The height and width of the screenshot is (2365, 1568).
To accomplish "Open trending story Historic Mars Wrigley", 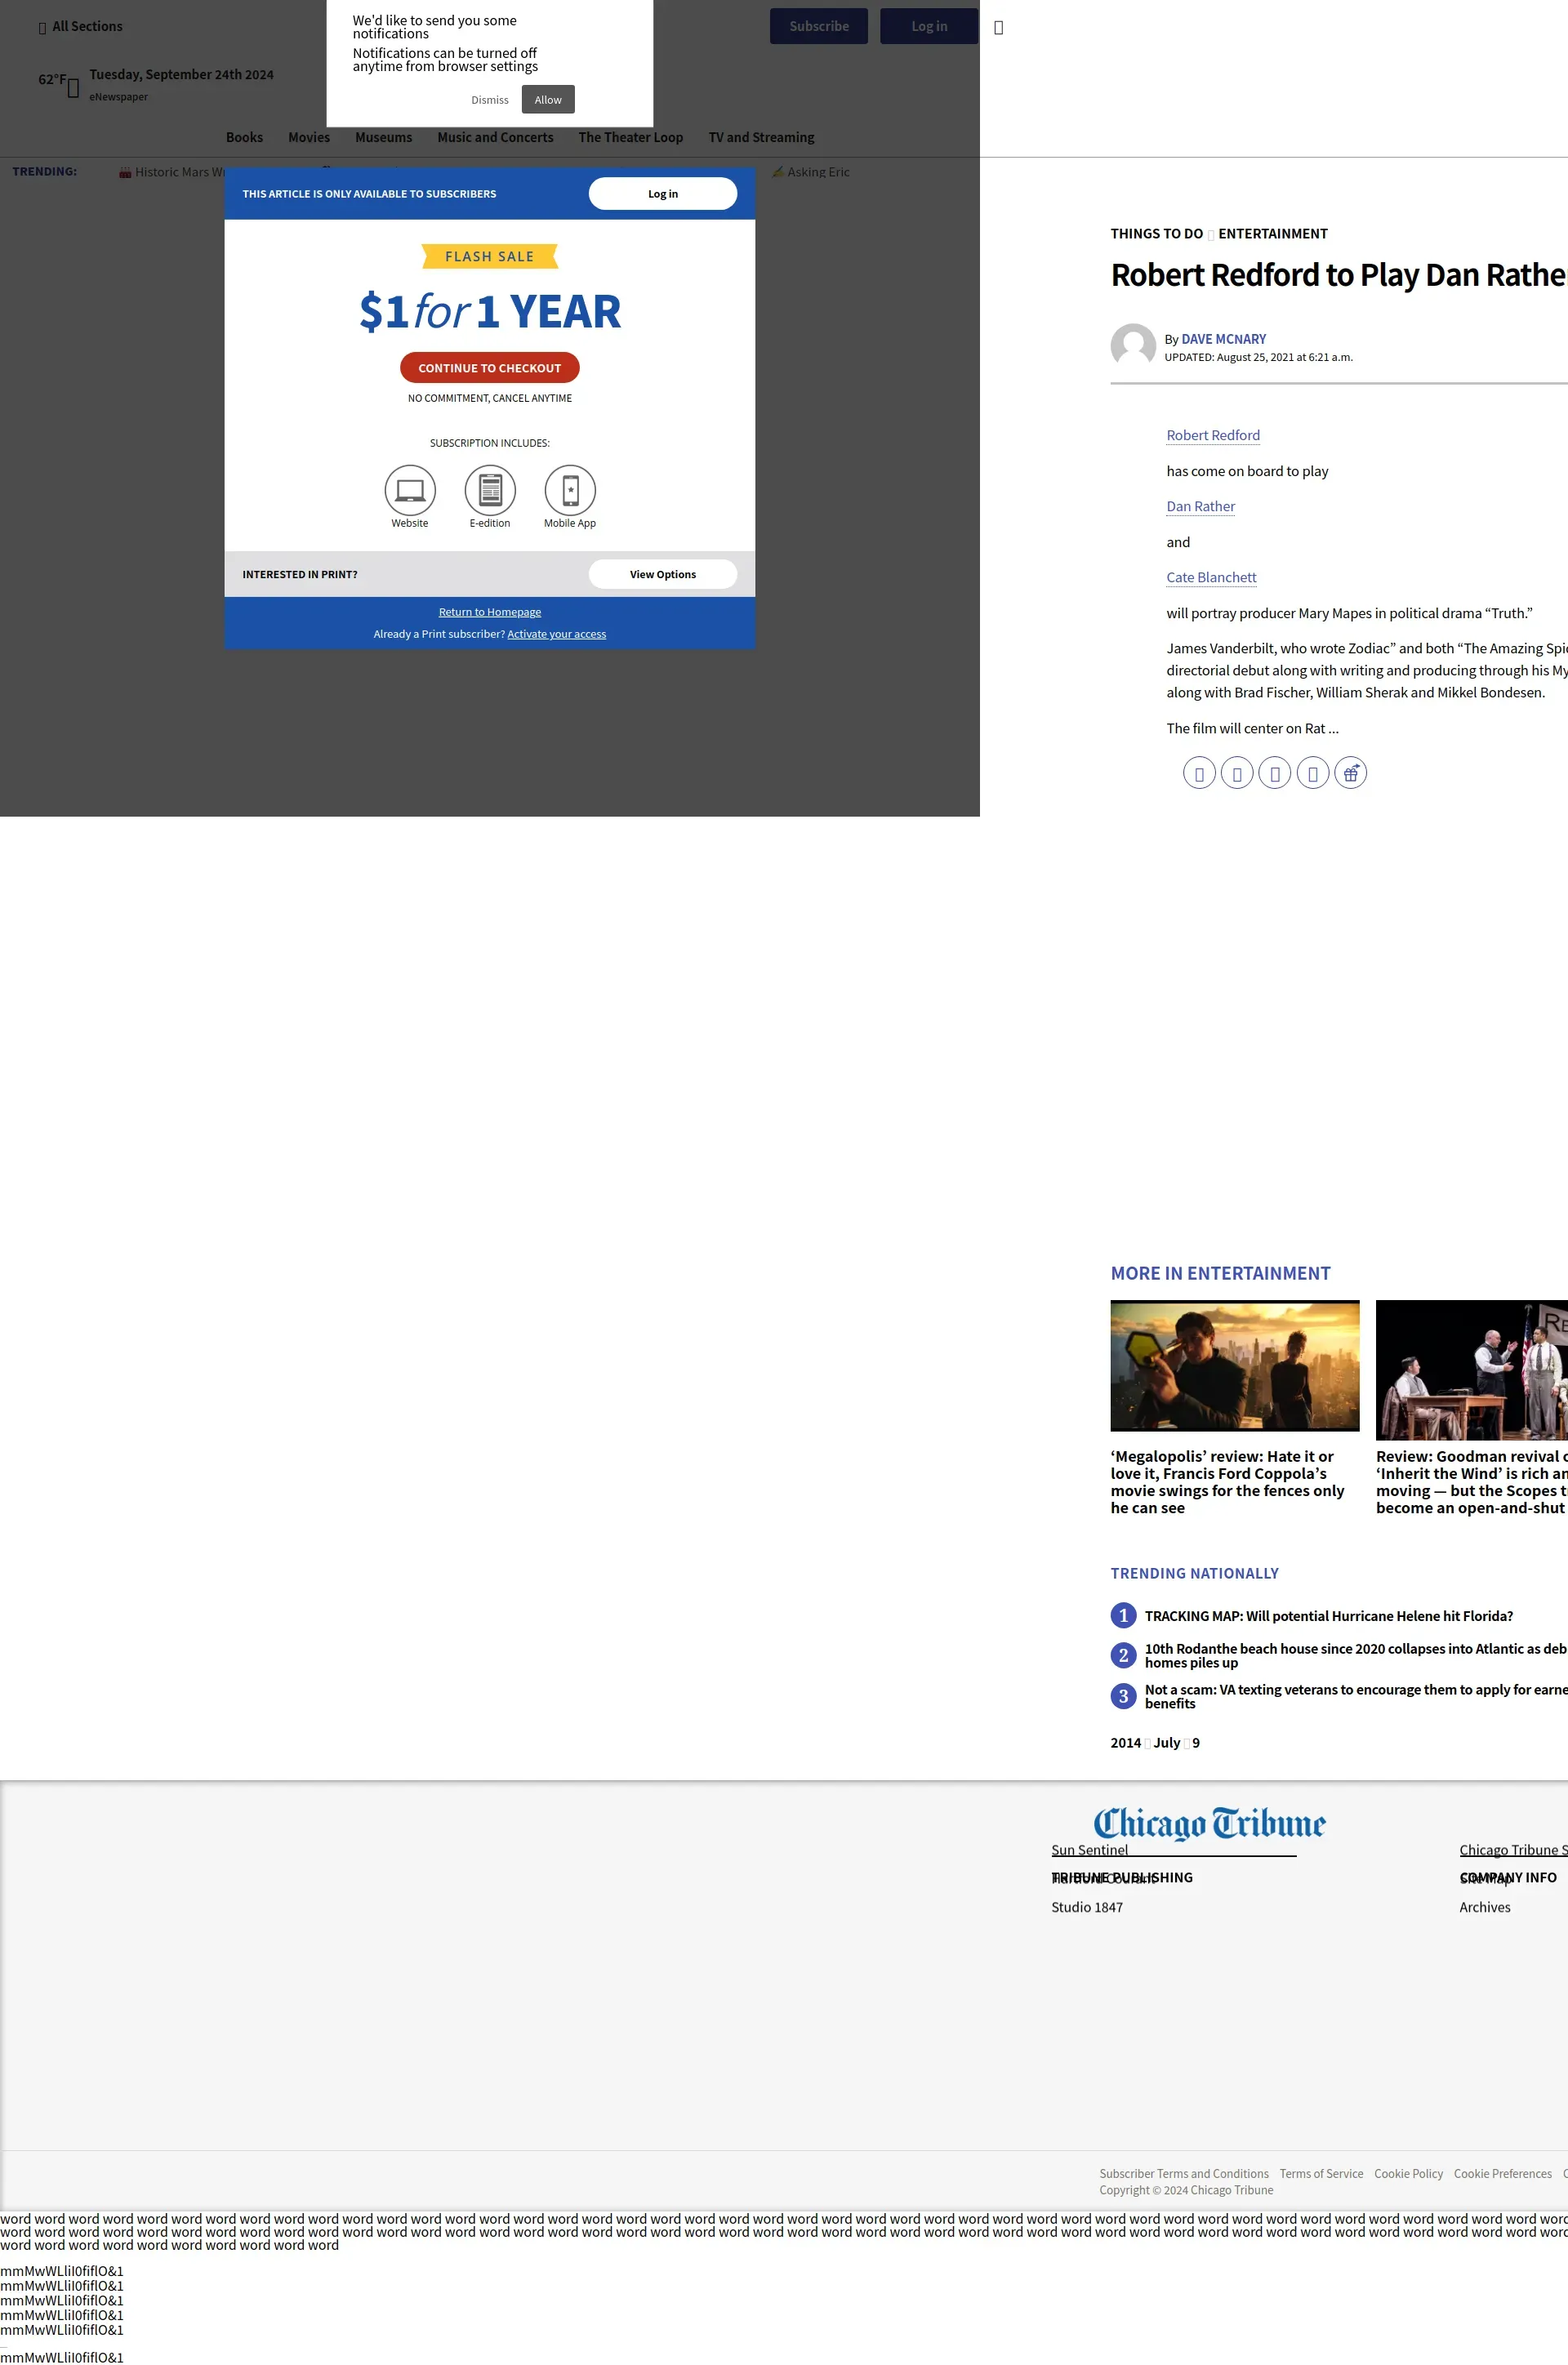I will coord(172,172).
